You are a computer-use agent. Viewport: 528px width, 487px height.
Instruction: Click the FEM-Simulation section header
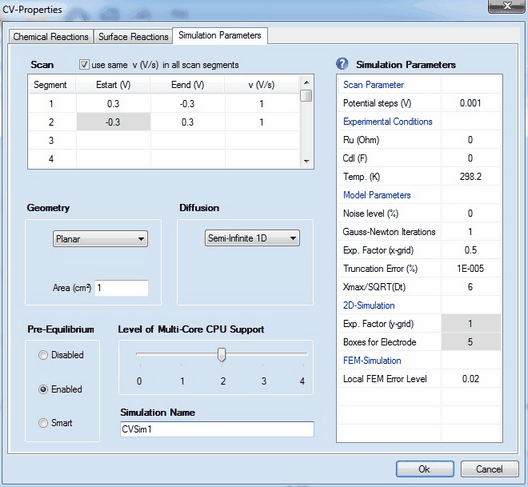[372, 361]
